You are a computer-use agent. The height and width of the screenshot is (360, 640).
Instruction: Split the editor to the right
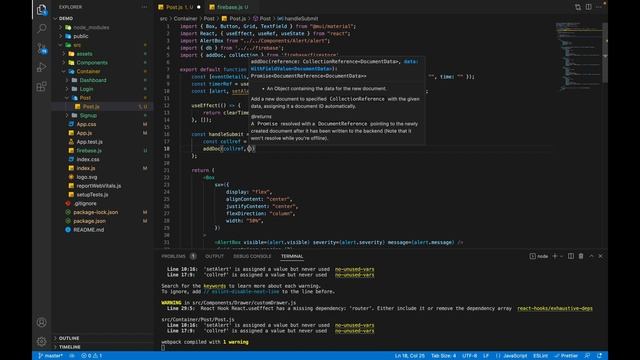tap(589, 7)
